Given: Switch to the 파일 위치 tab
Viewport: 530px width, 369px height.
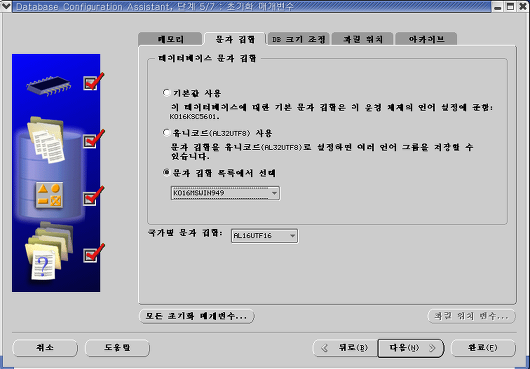Looking at the screenshot, I should [362, 39].
